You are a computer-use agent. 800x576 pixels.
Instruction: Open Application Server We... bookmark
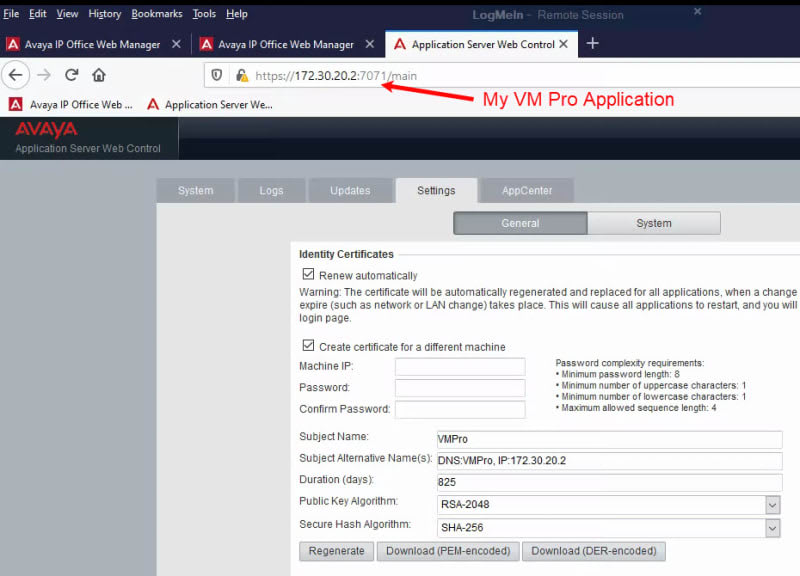point(210,105)
